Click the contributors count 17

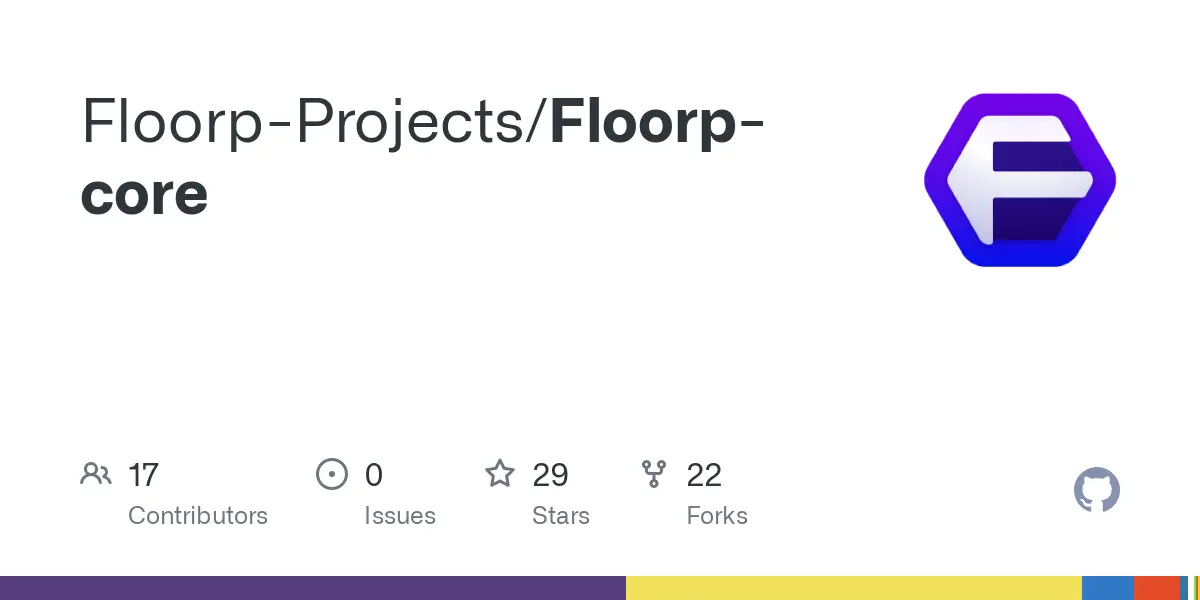pyautogui.click(x=144, y=475)
